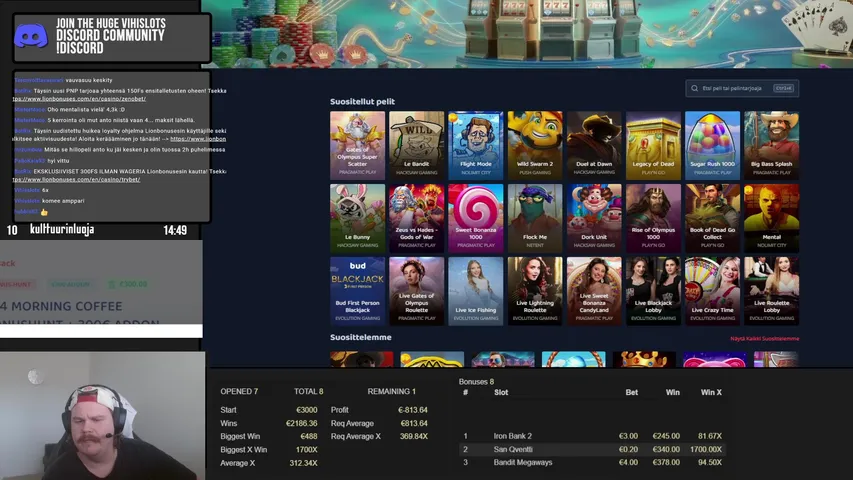This screenshot has height=480, width=853.
Task: Open Live Sweet Bonanza CandyLand
Action: click(594, 291)
